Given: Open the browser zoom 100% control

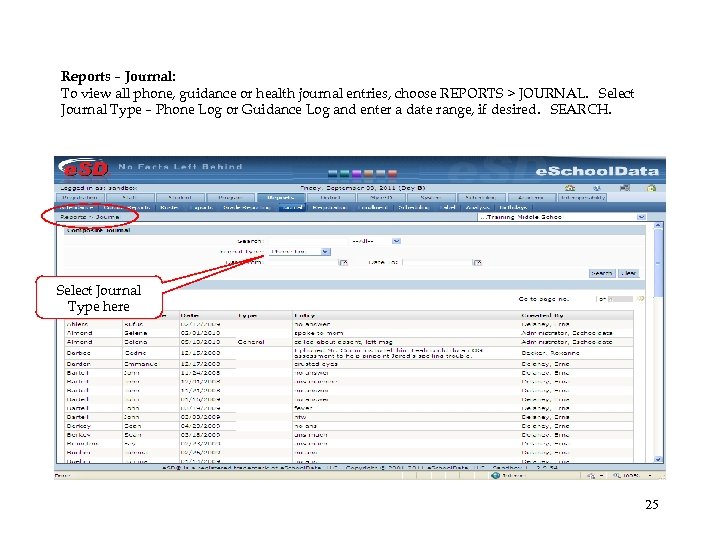Looking at the screenshot, I should [x=633, y=476].
